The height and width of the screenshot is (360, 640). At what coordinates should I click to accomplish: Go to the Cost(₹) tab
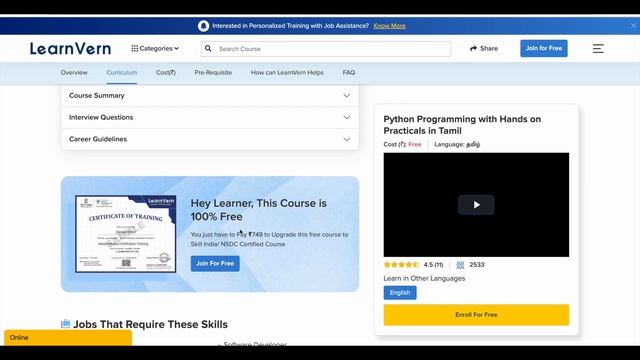[166, 72]
